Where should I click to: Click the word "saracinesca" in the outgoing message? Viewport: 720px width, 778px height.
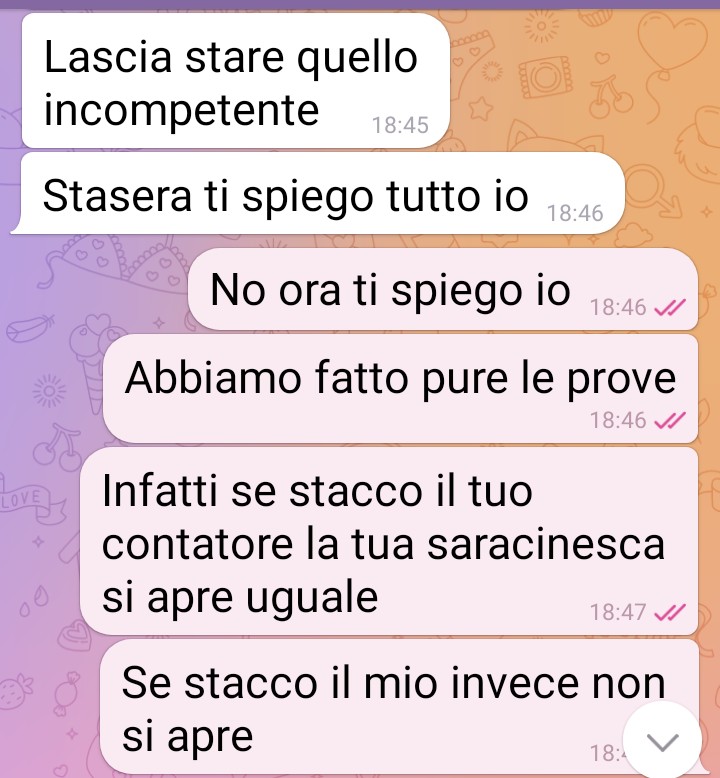tap(546, 544)
